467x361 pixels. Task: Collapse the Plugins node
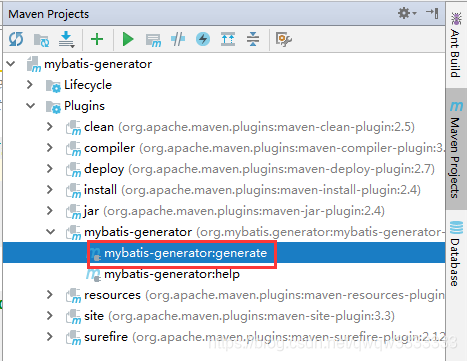(x=31, y=106)
